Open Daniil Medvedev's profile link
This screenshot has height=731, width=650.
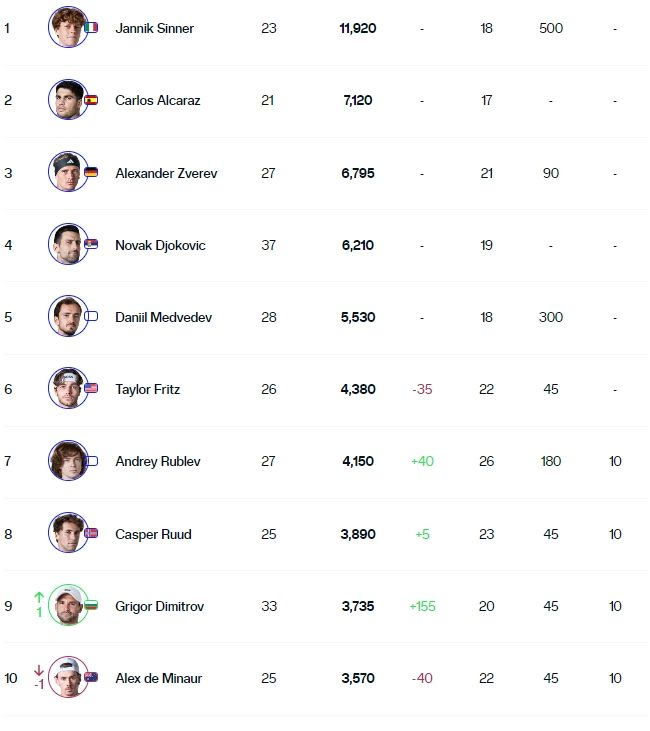tap(163, 317)
